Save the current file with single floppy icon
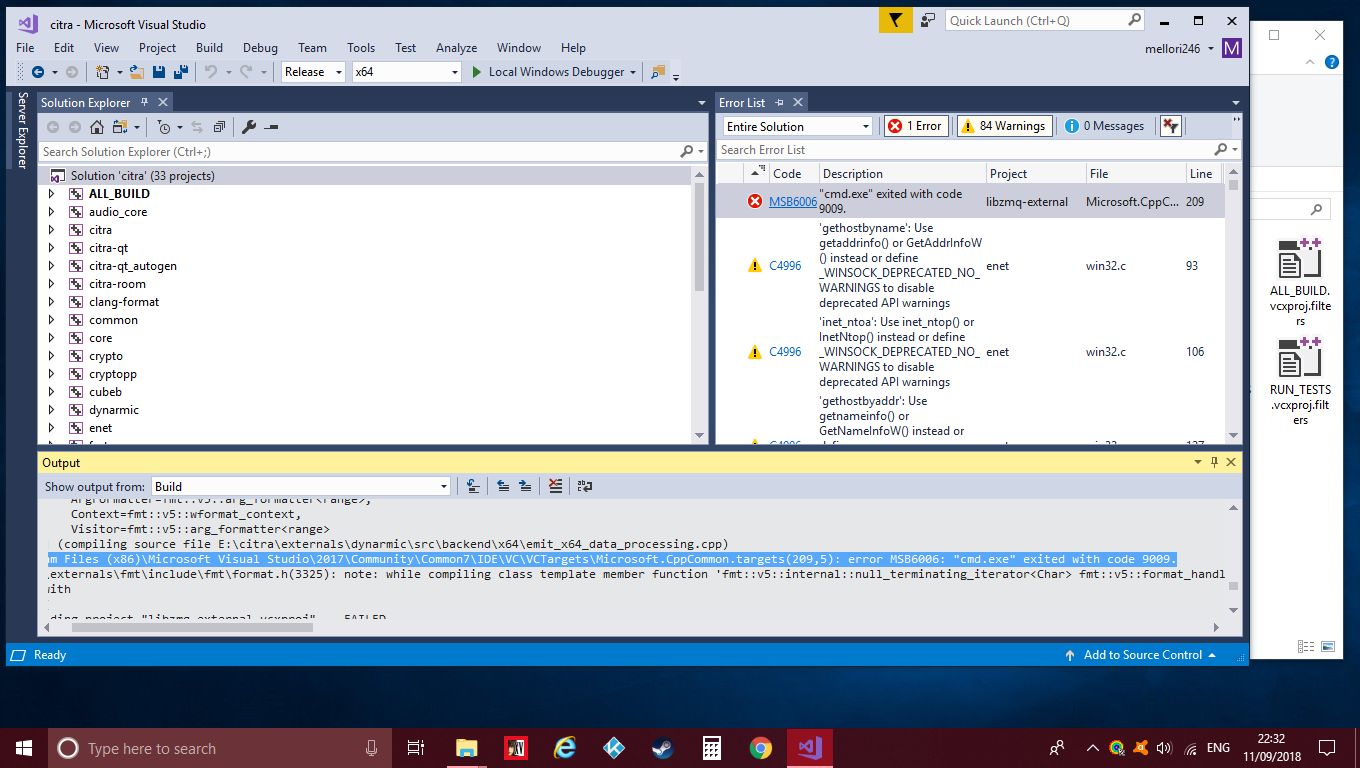The width and height of the screenshot is (1360, 768). [x=160, y=72]
